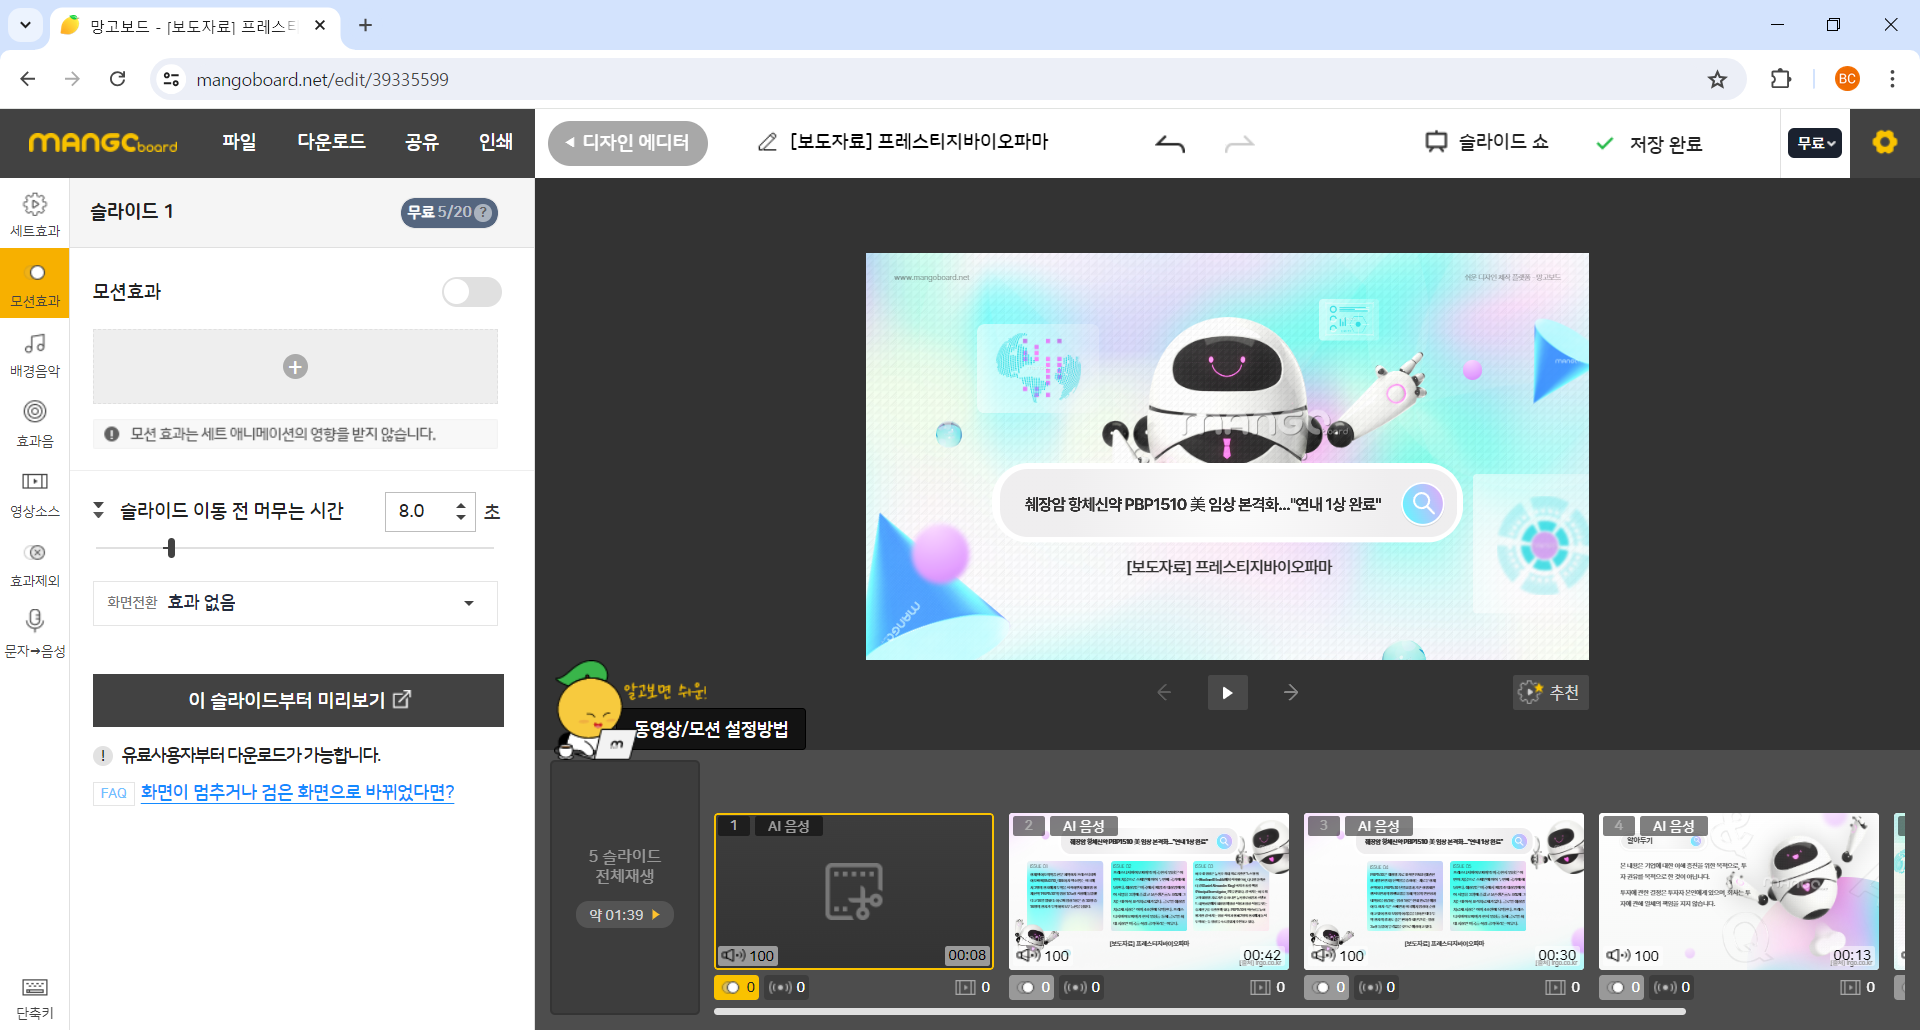Screen dimensions: 1920x1030
Task: Click video source counter under slide 2
Action: 1268,987
